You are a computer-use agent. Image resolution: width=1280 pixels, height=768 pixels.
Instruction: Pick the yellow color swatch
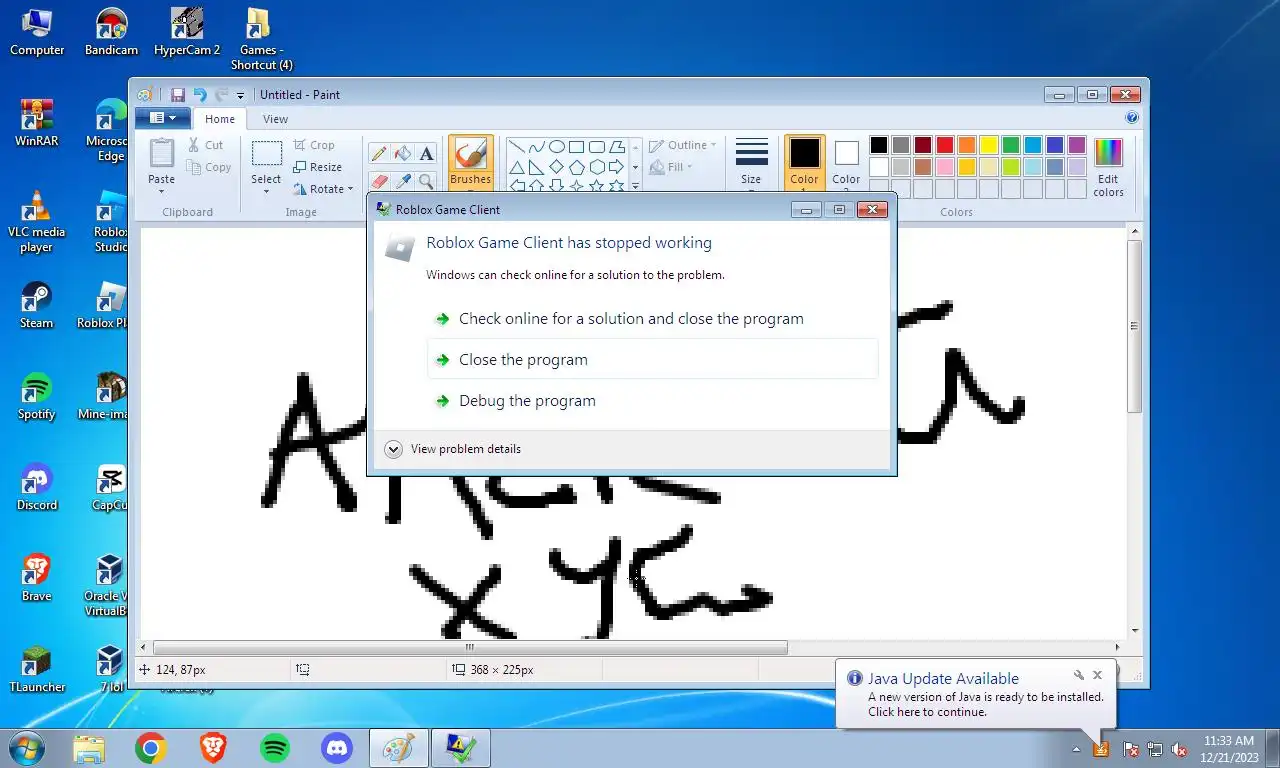(x=989, y=145)
